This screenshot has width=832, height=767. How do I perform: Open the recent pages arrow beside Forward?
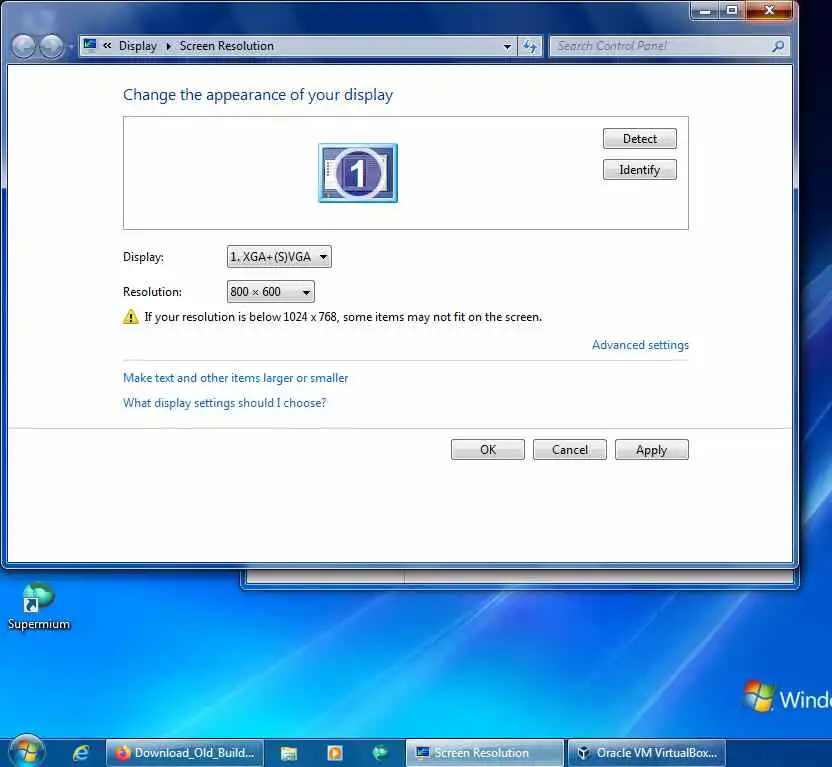[x=70, y=47]
